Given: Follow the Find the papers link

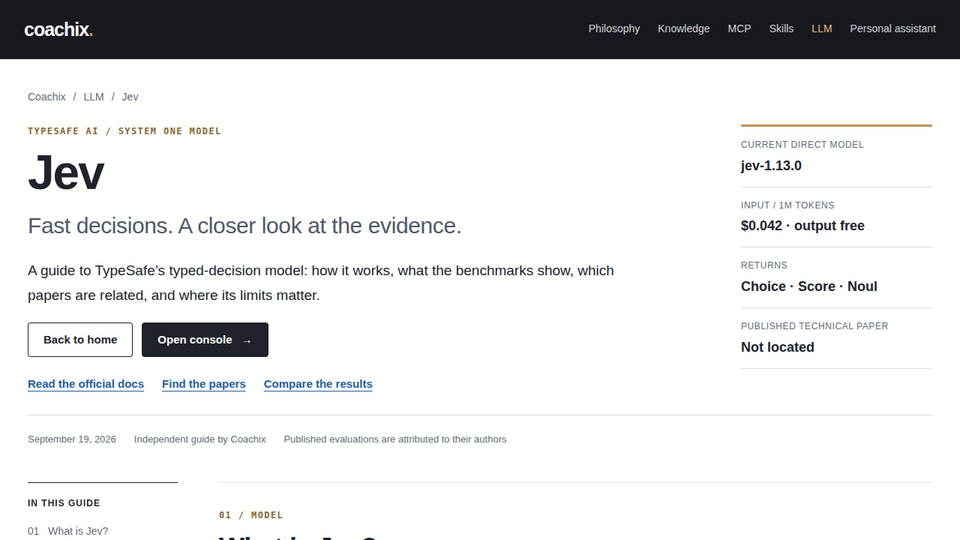Looking at the screenshot, I should point(204,384).
